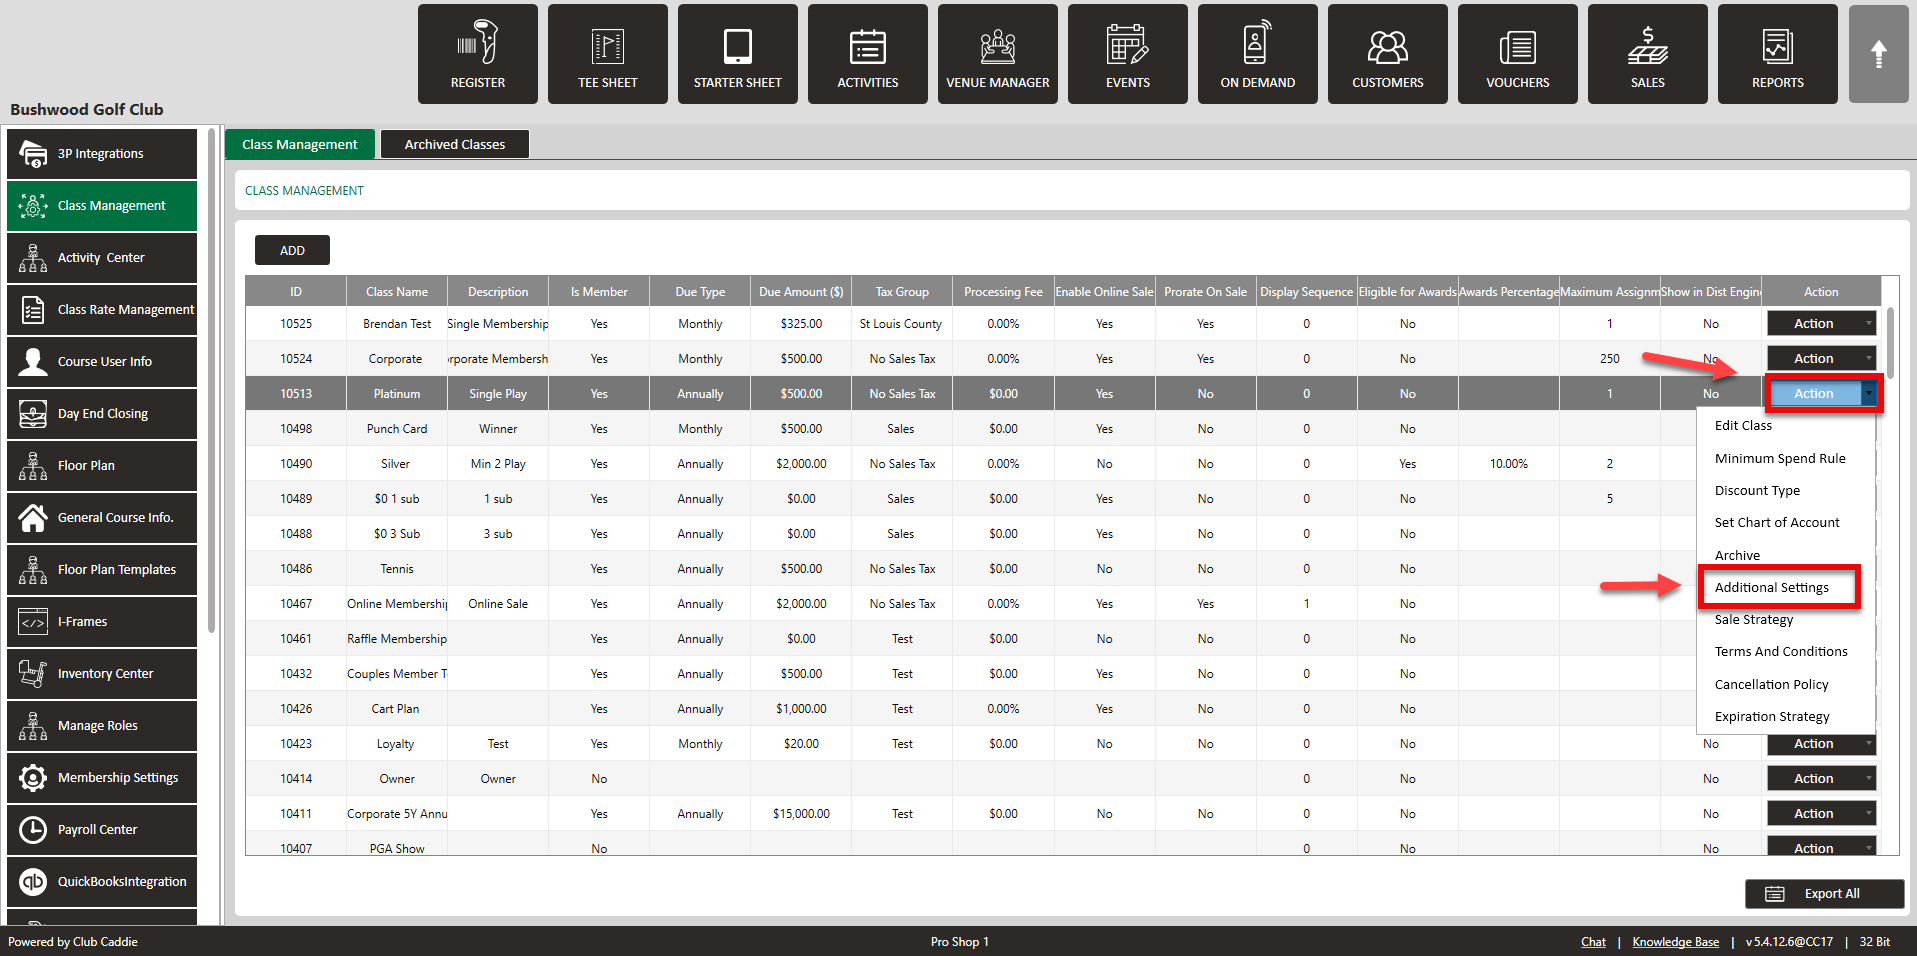Click the left sidebar vertical scrollbar
Screen dimensions: 1917x956
pos(211,380)
